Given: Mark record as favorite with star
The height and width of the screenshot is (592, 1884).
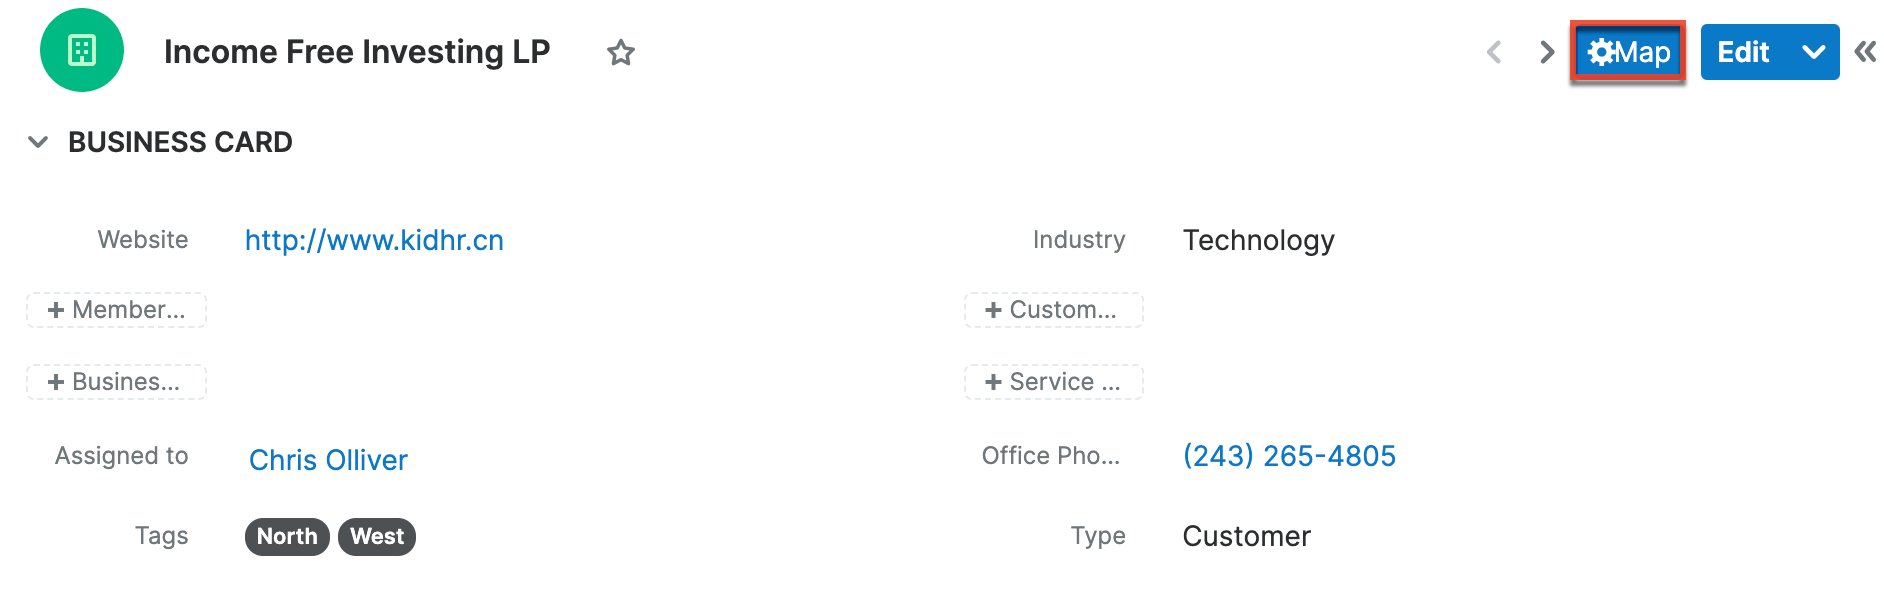Looking at the screenshot, I should tap(621, 52).
